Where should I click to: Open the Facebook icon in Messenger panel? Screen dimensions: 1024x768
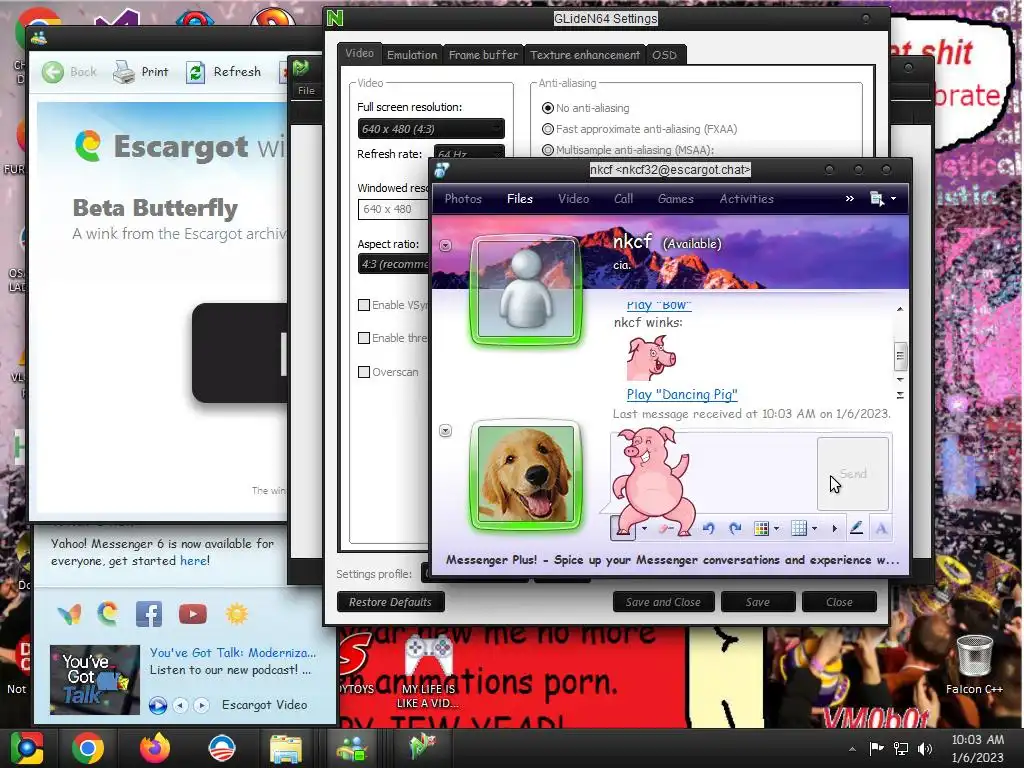pyautogui.click(x=149, y=614)
